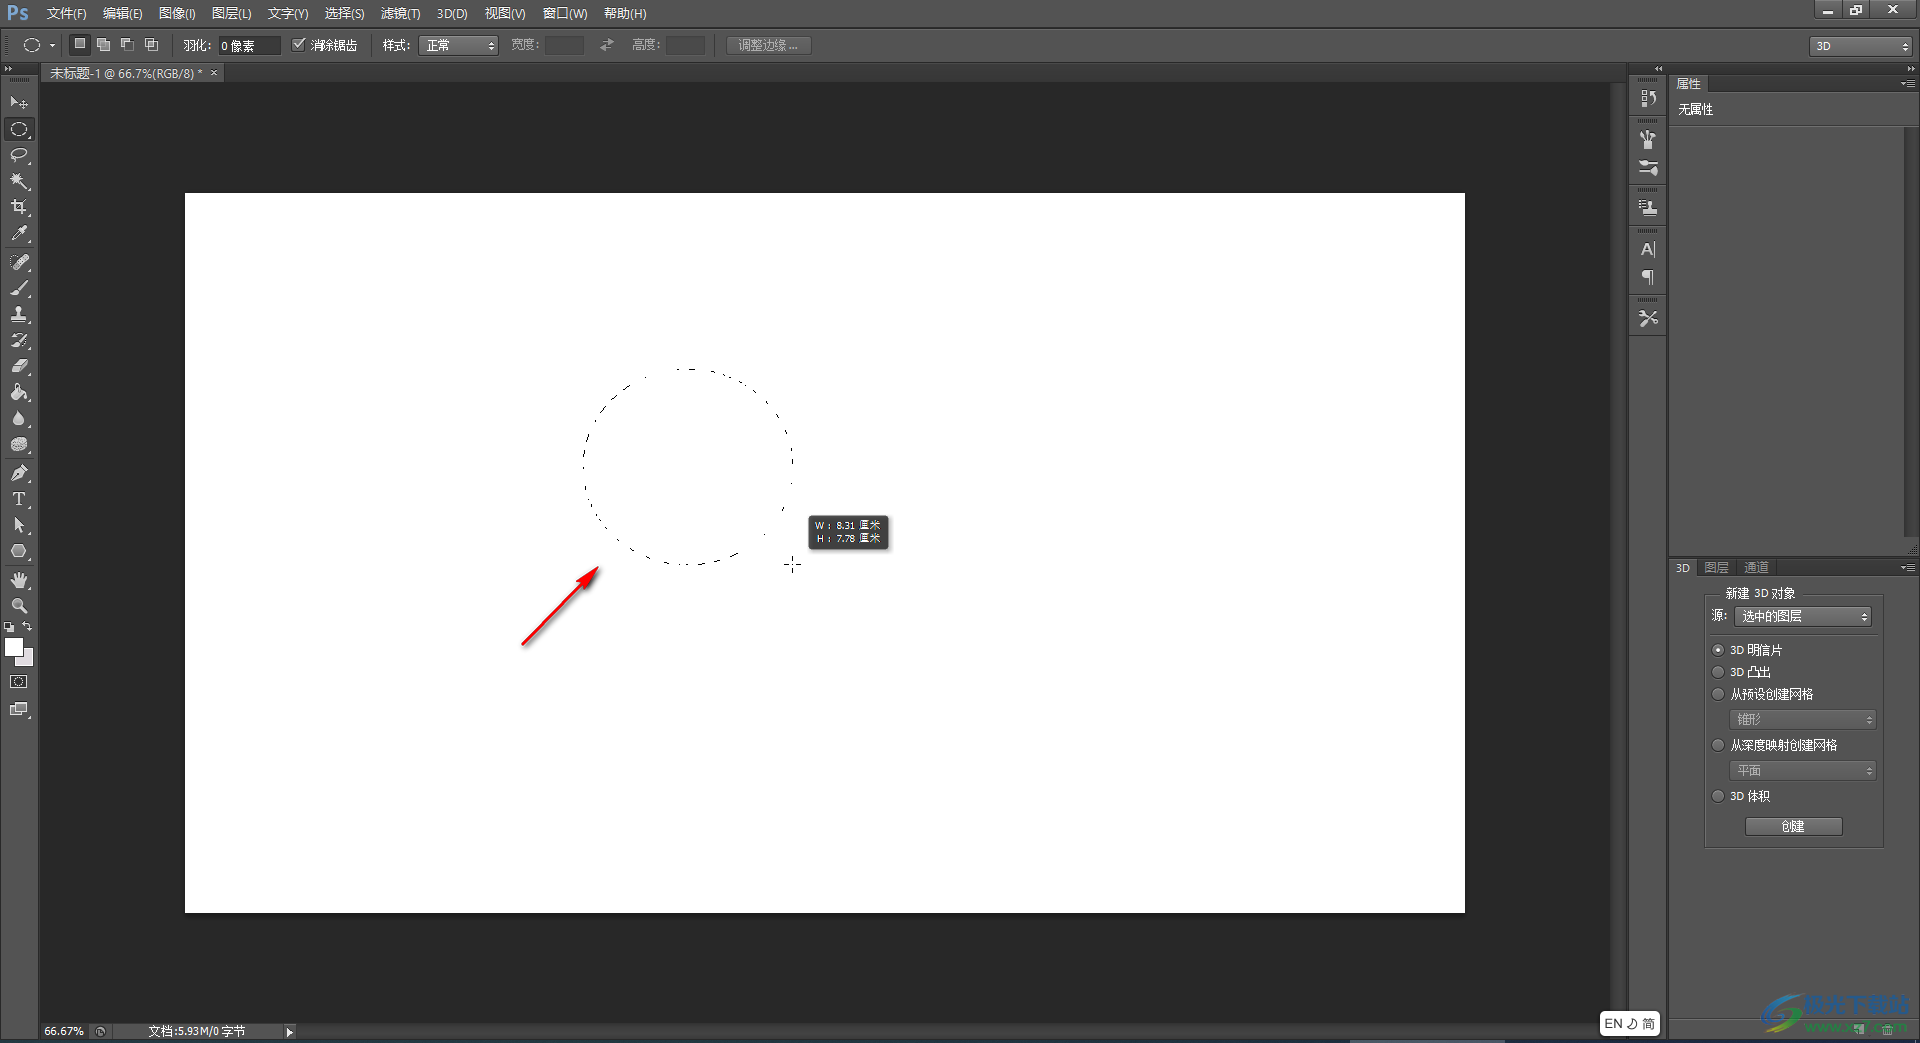Click the 羽化 feather input field

coord(249,46)
